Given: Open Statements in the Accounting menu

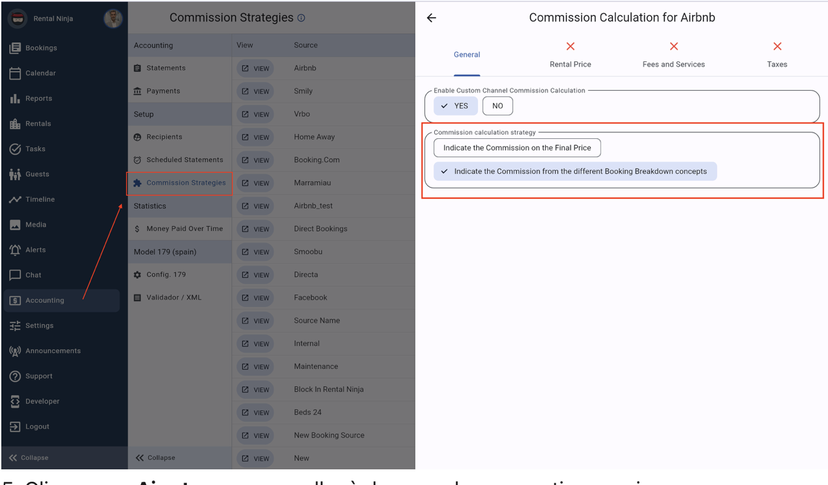Looking at the screenshot, I should pos(180,68).
